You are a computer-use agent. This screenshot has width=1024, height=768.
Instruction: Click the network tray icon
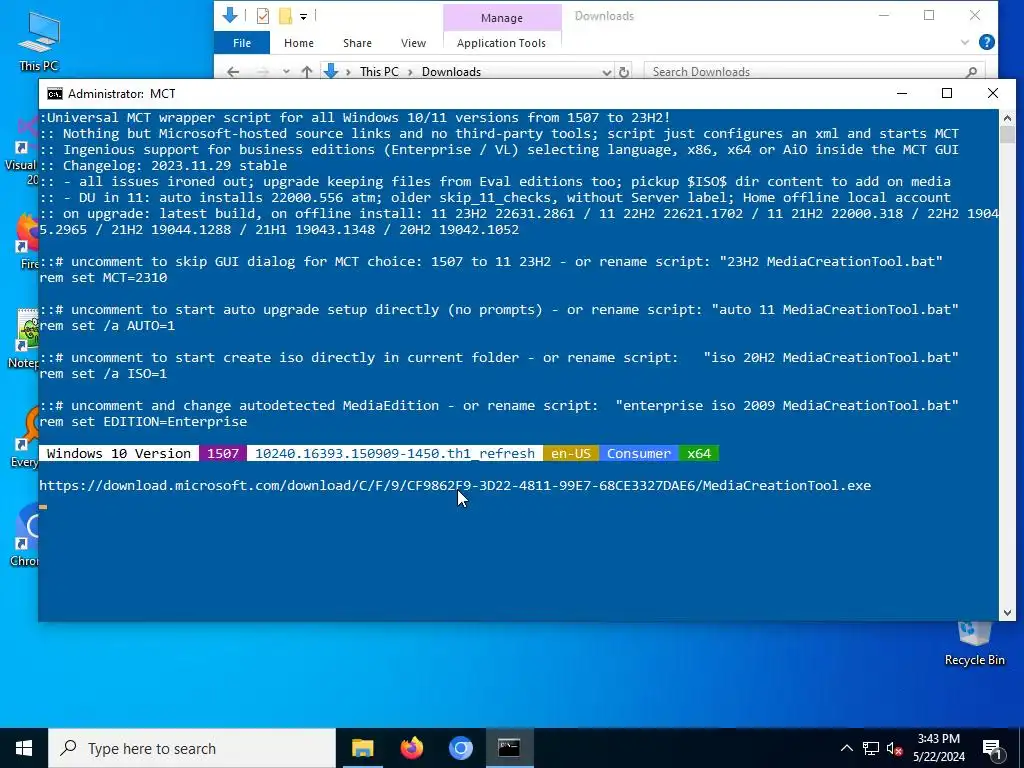(871, 749)
